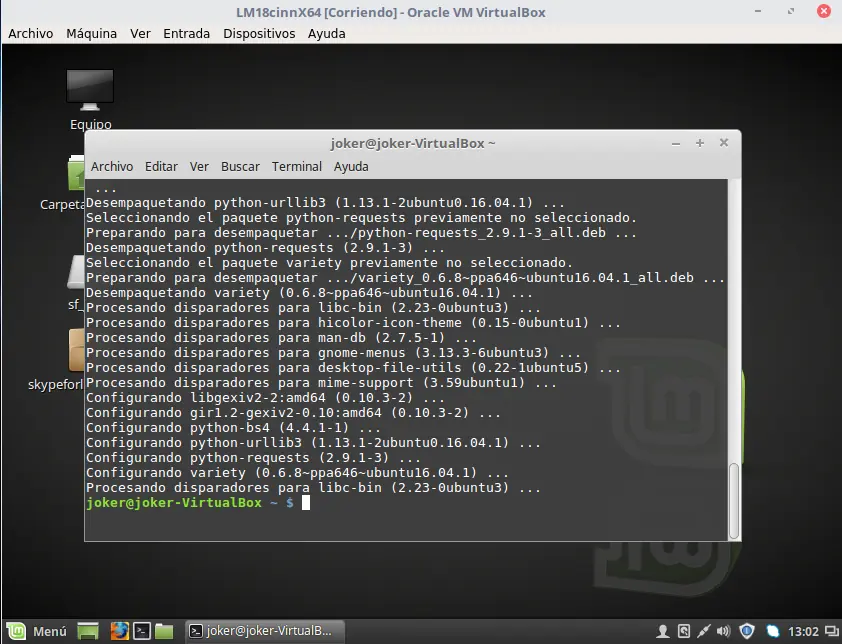Select the sf_ drive desktop icon
The image size is (842, 644).
point(76,272)
